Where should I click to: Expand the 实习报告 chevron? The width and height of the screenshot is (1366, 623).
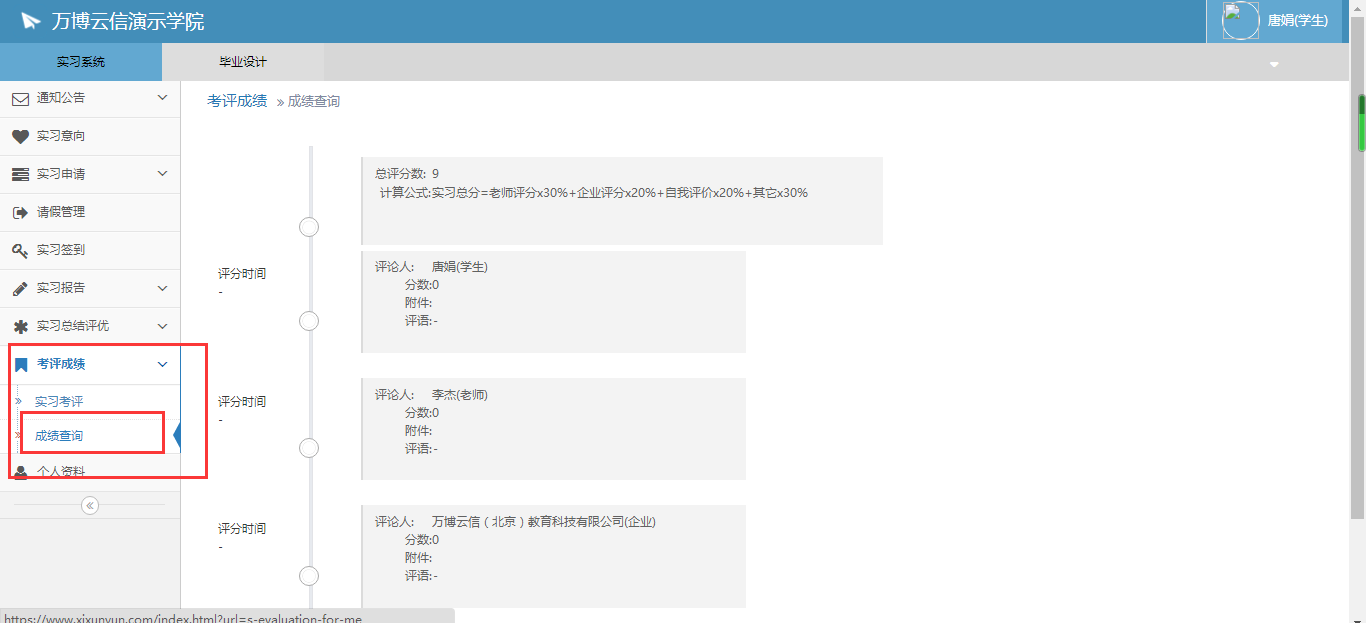coord(163,288)
